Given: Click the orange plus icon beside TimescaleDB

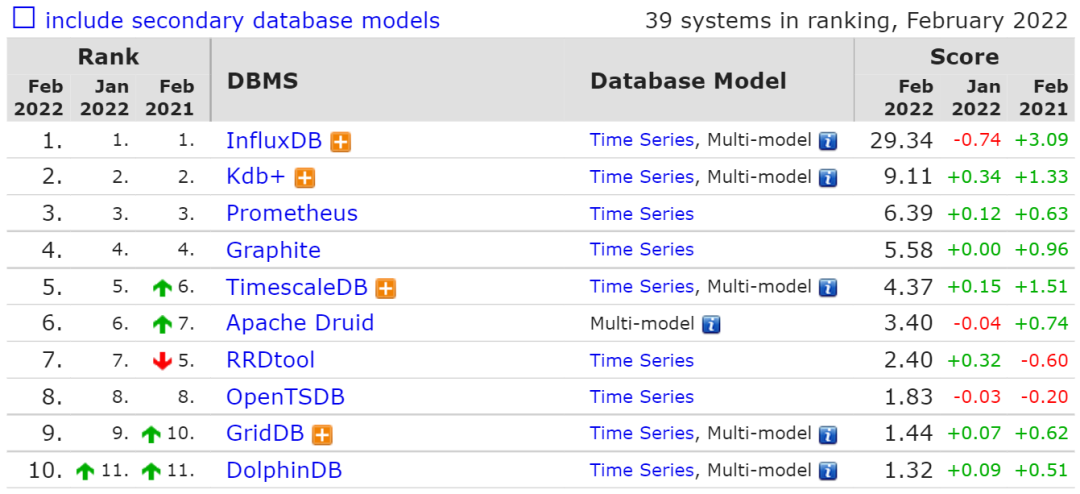Looking at the screenshot, I should (x=386, y=288).
